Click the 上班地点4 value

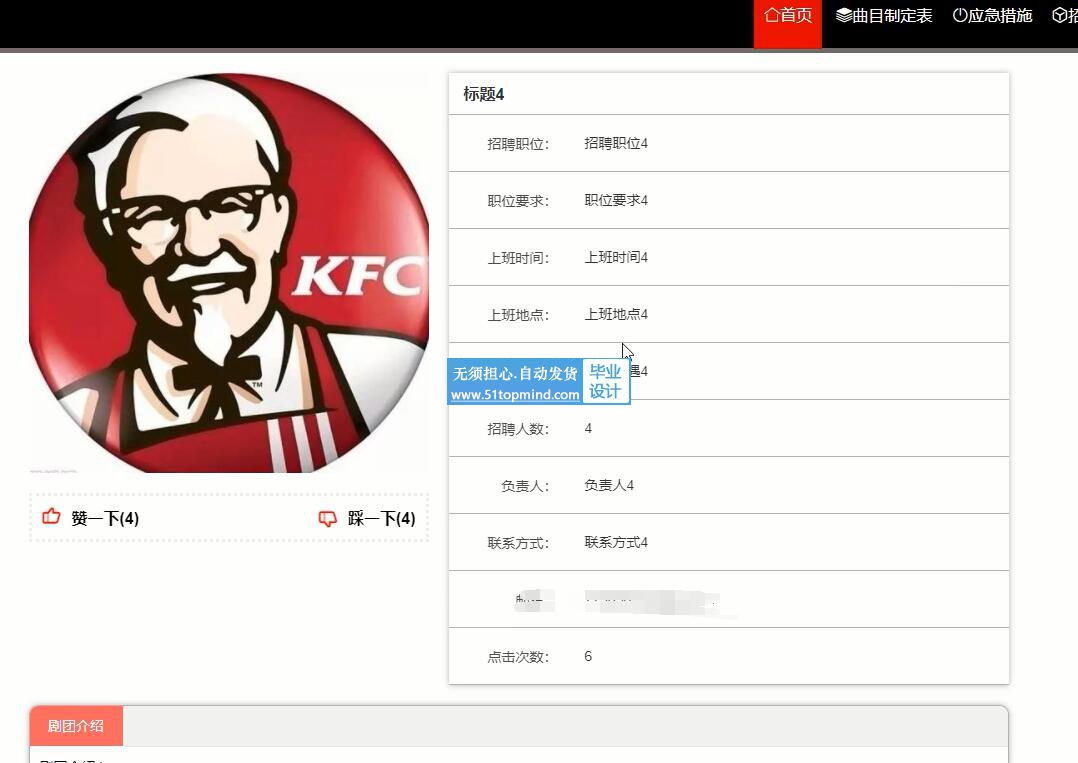616,314
